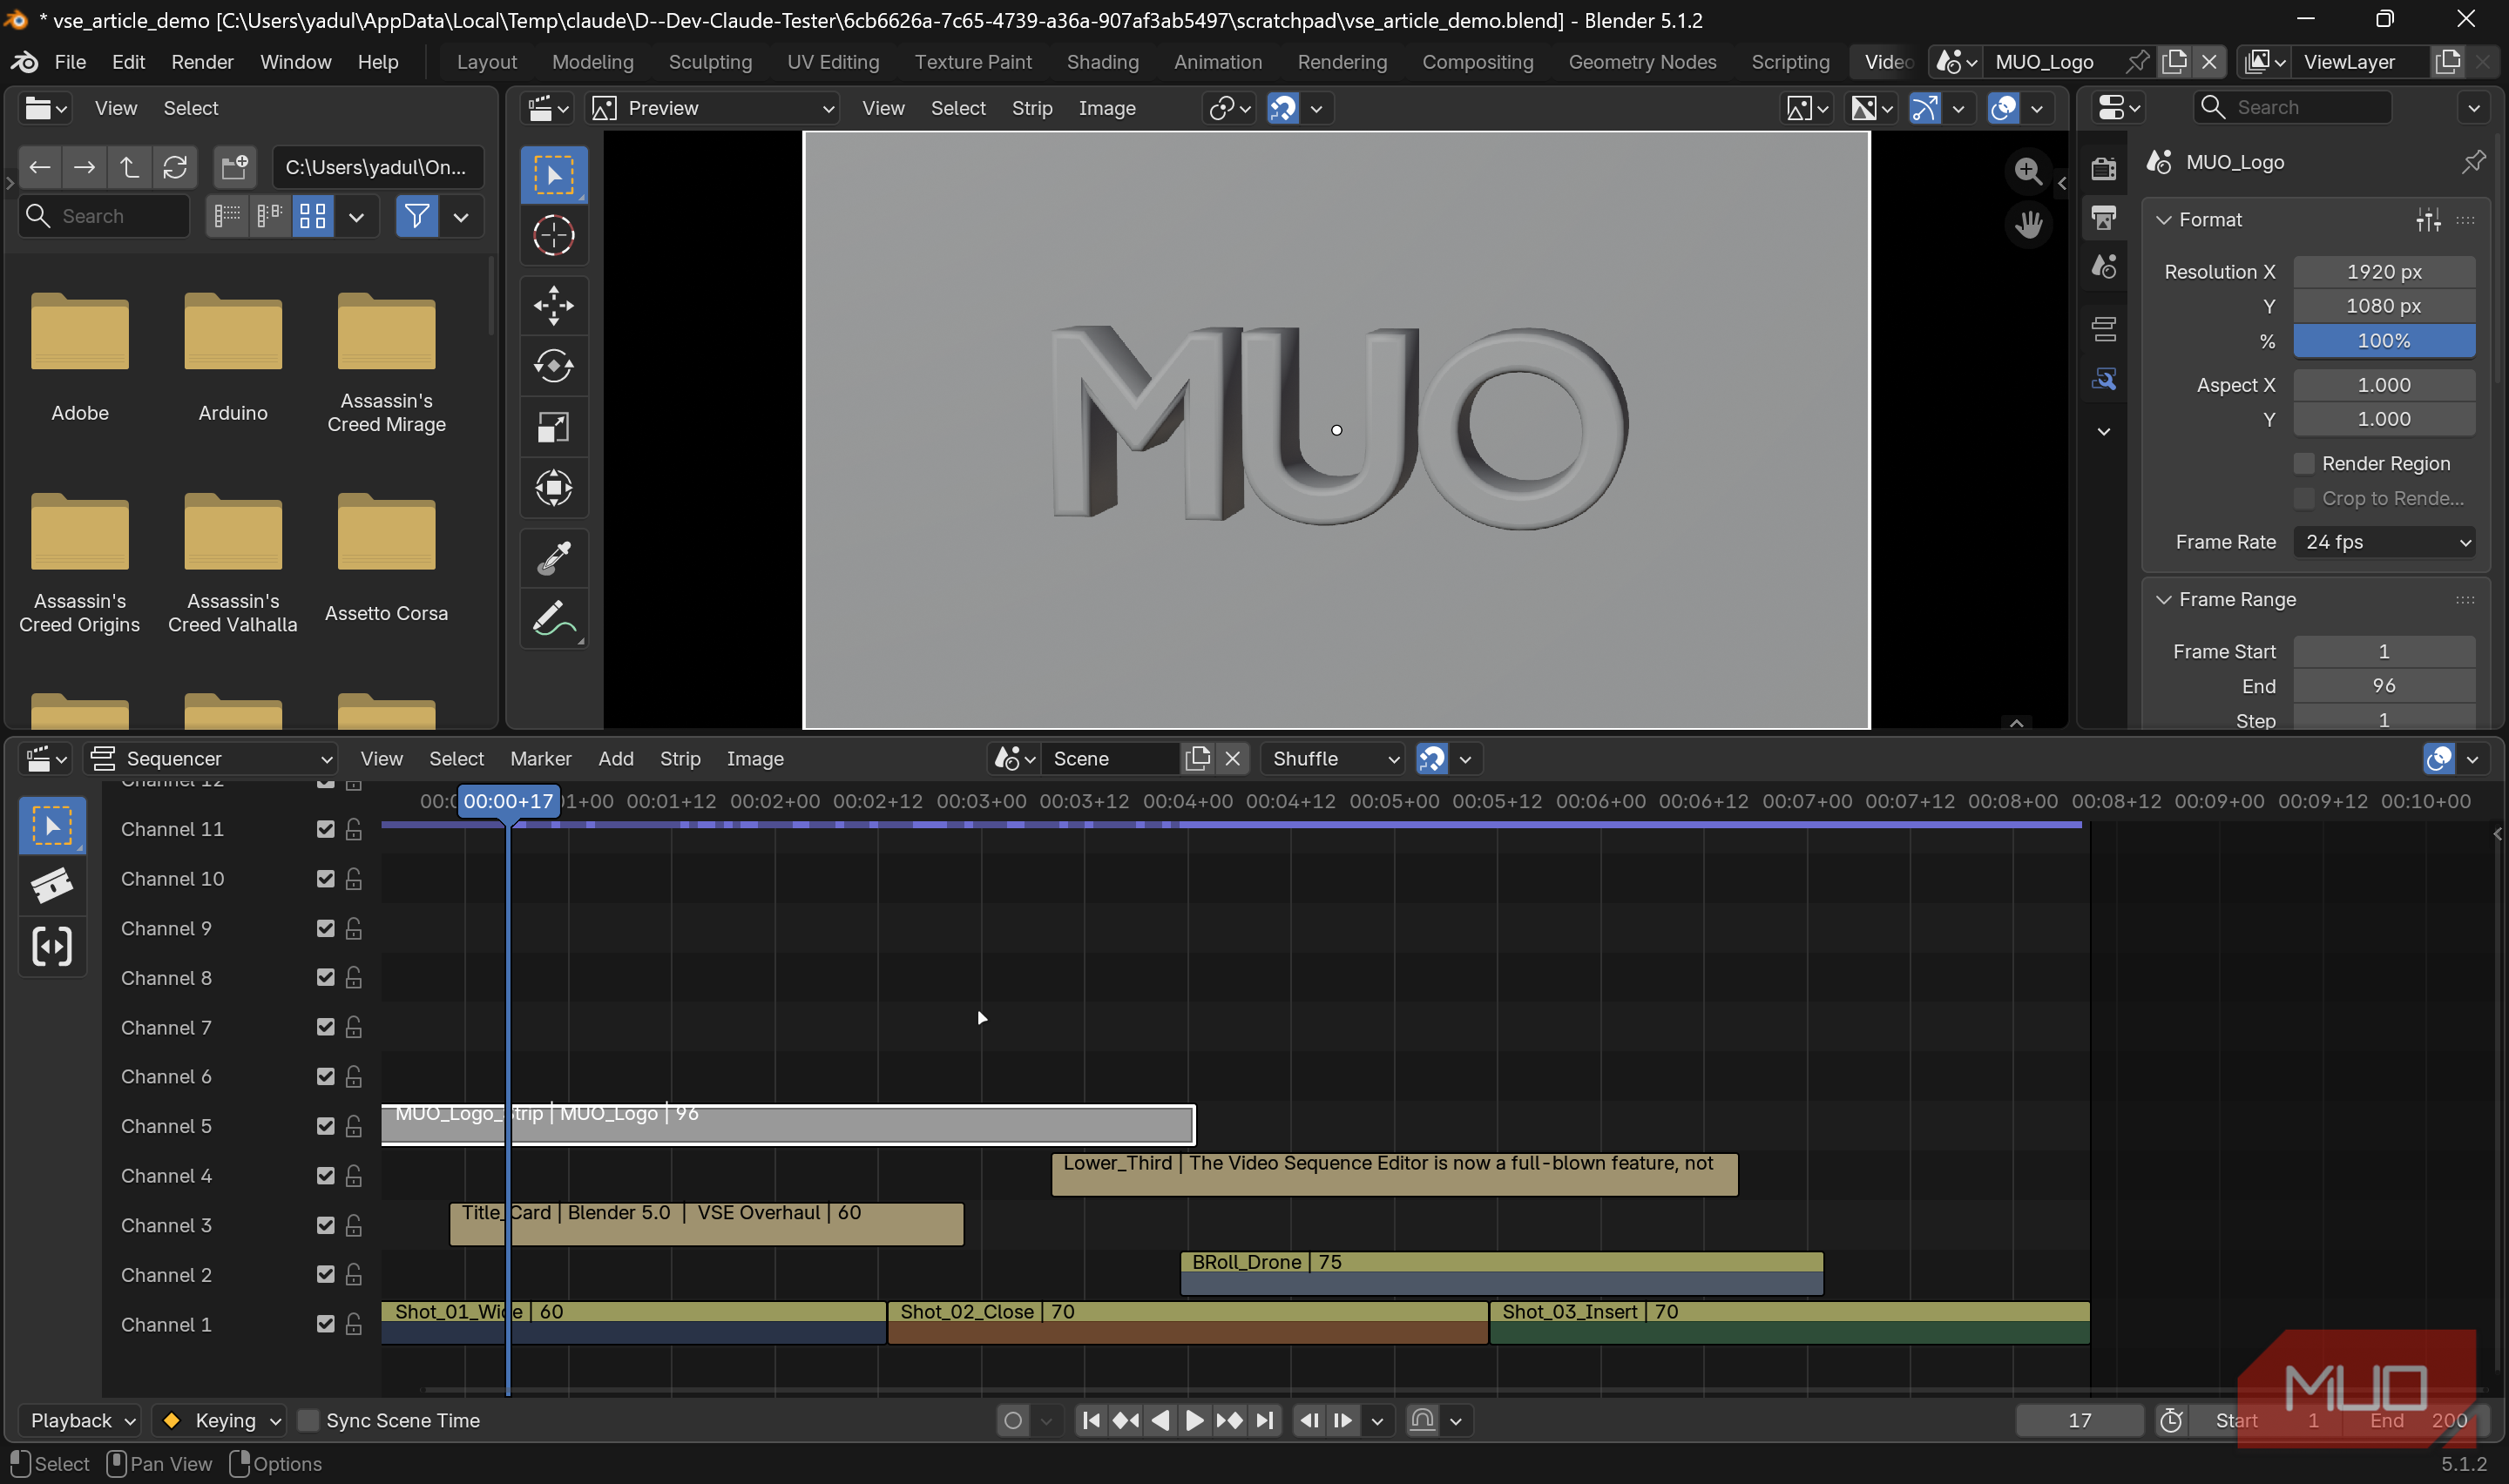Click the preview pan hand icon
The width and height of the screenshot is (2509, 1484).
click(2027, 224)
